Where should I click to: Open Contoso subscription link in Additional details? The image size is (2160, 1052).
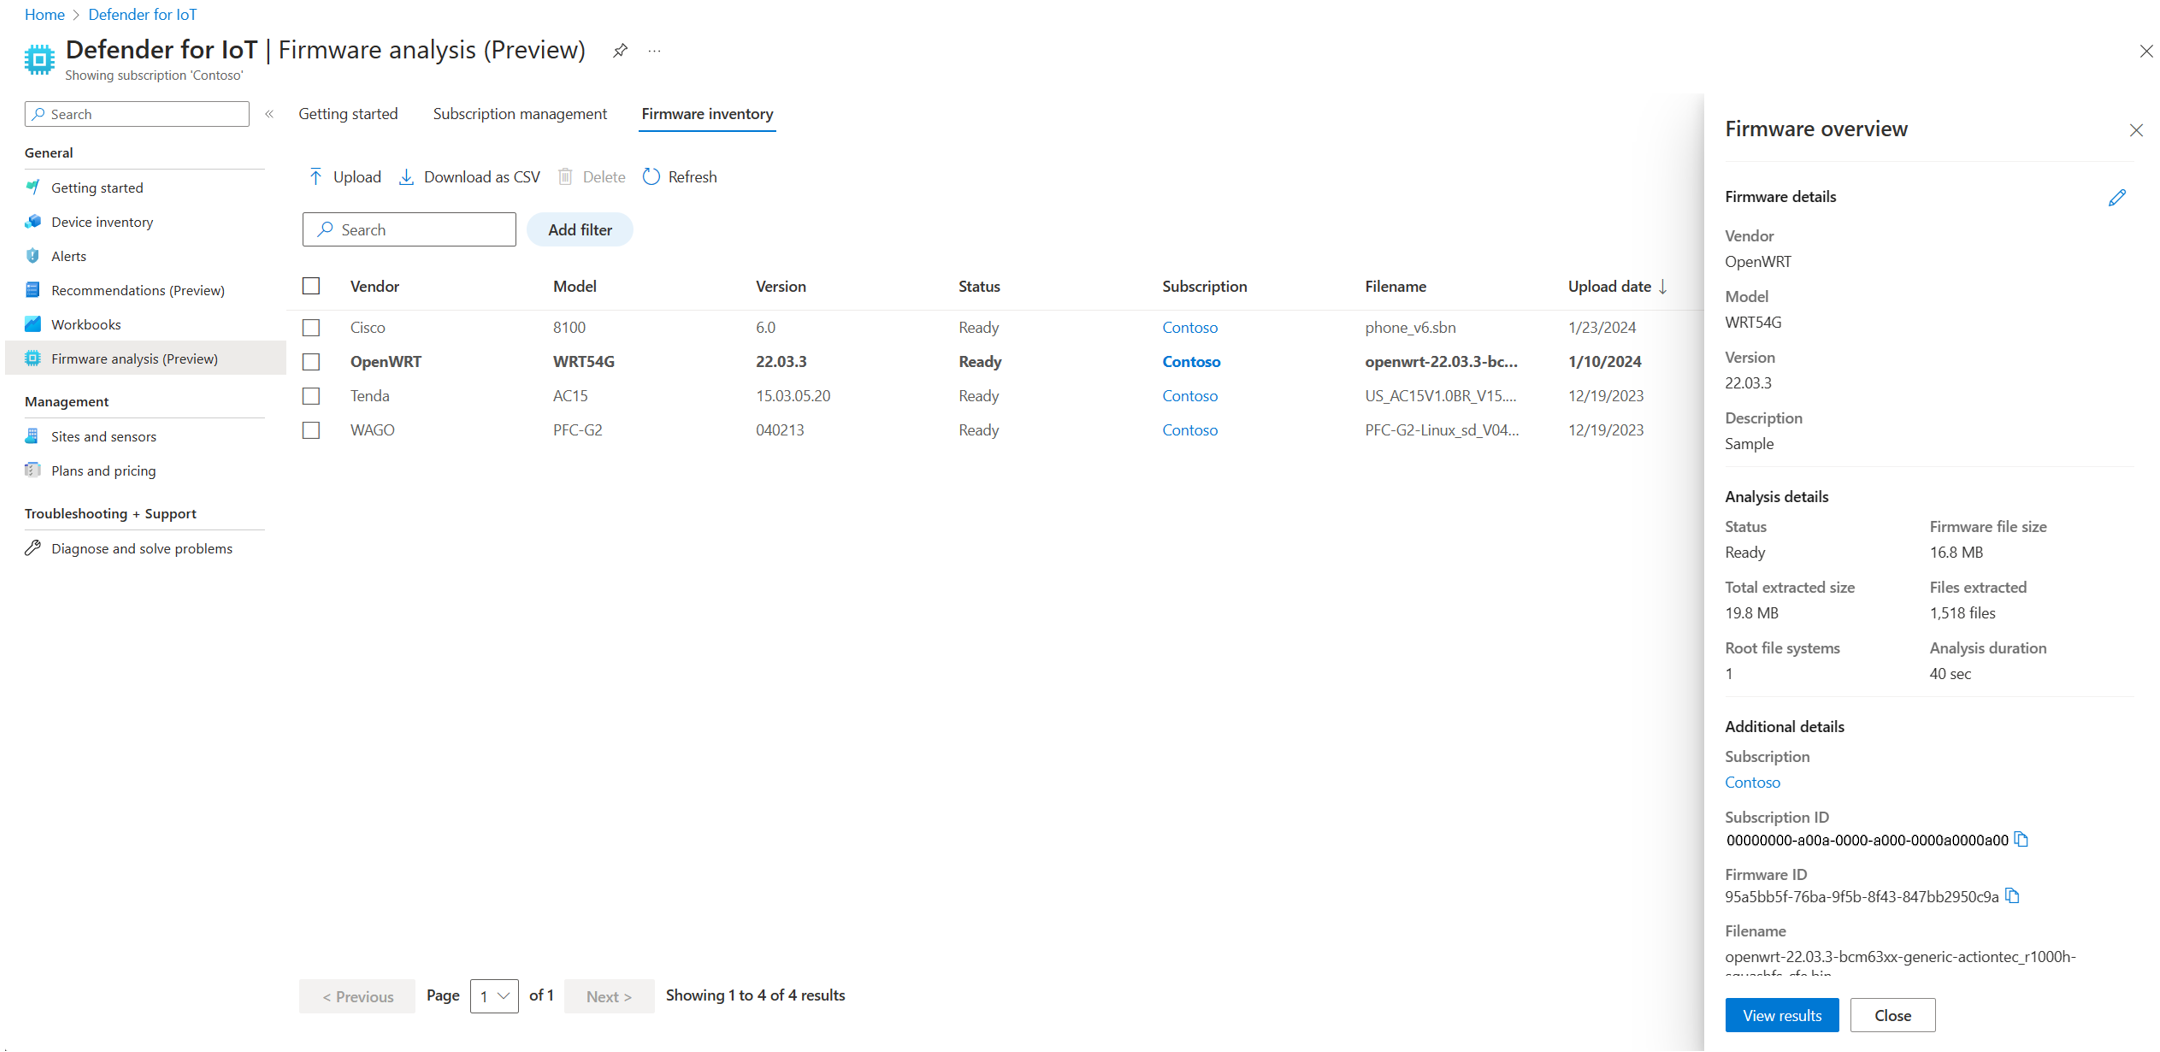tap(1752, 782)
